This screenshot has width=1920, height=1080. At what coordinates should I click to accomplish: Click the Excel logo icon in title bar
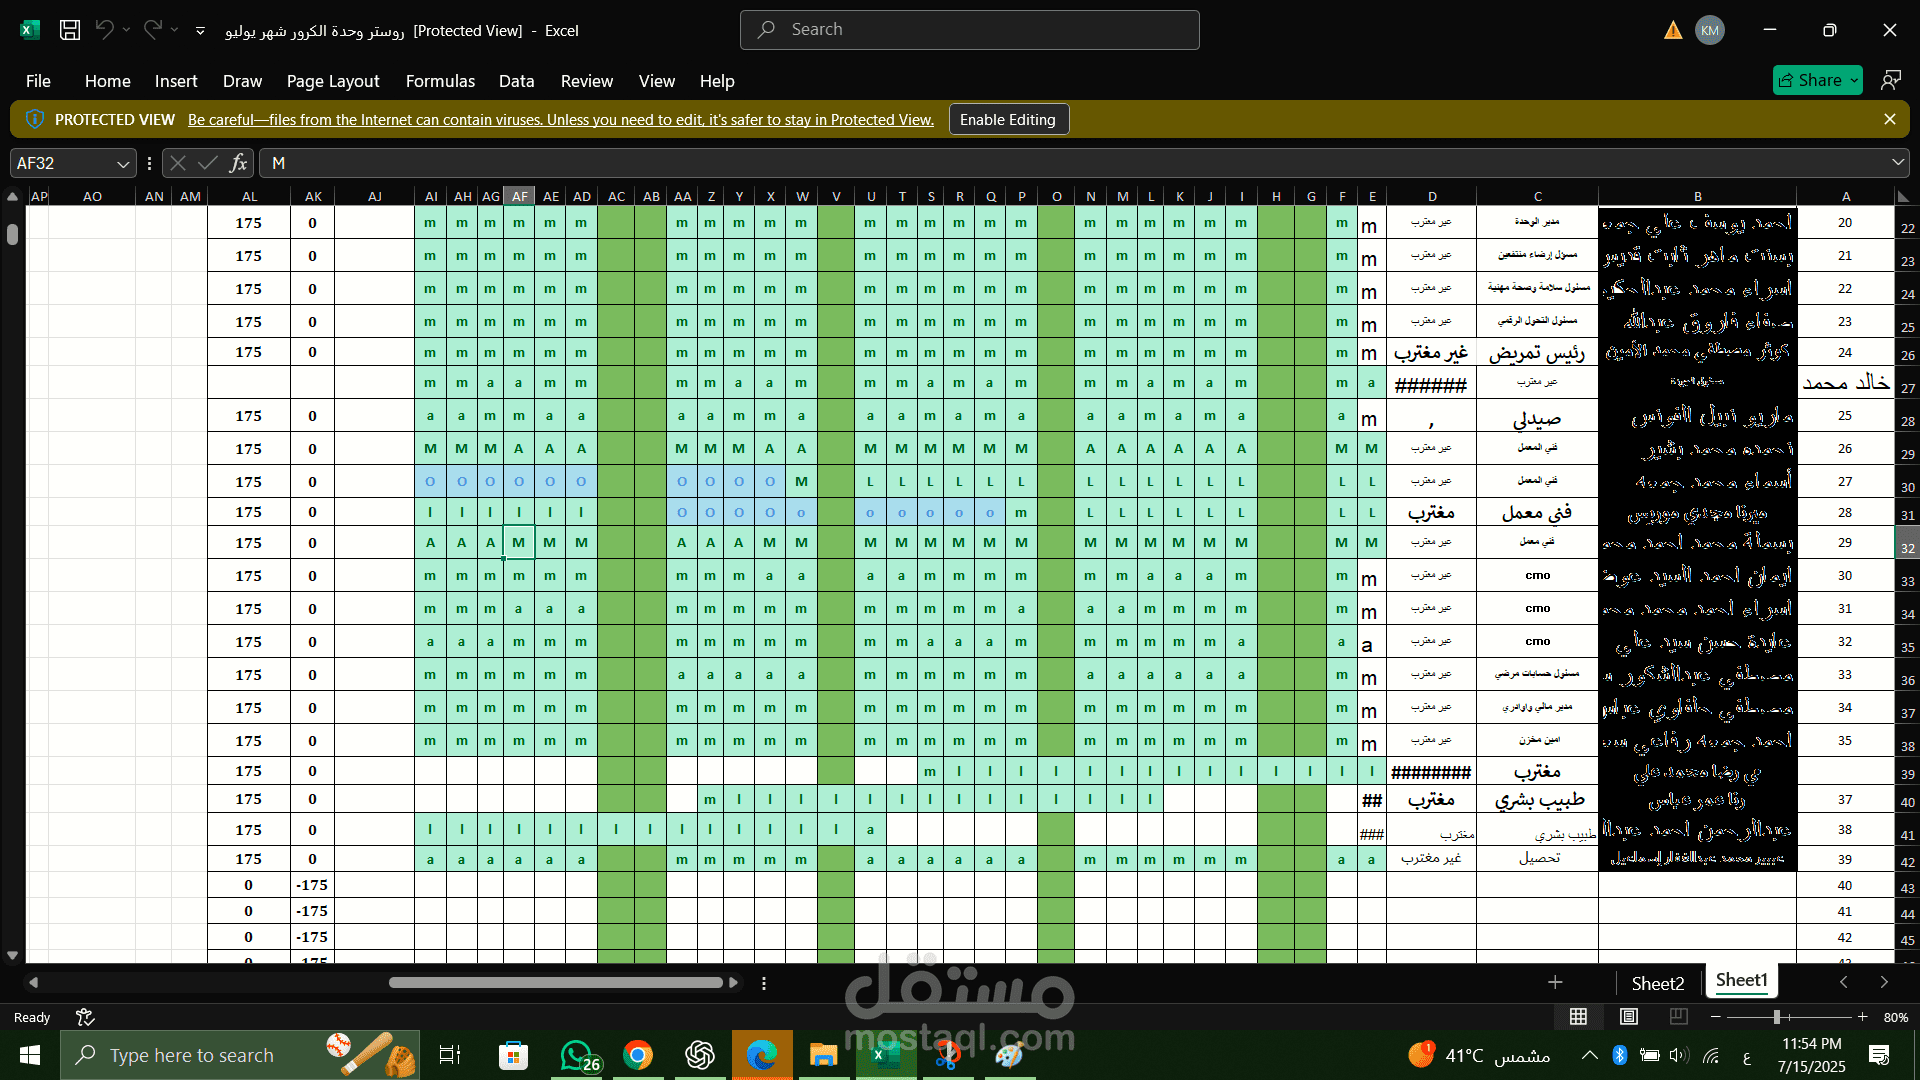pos(30,30)
